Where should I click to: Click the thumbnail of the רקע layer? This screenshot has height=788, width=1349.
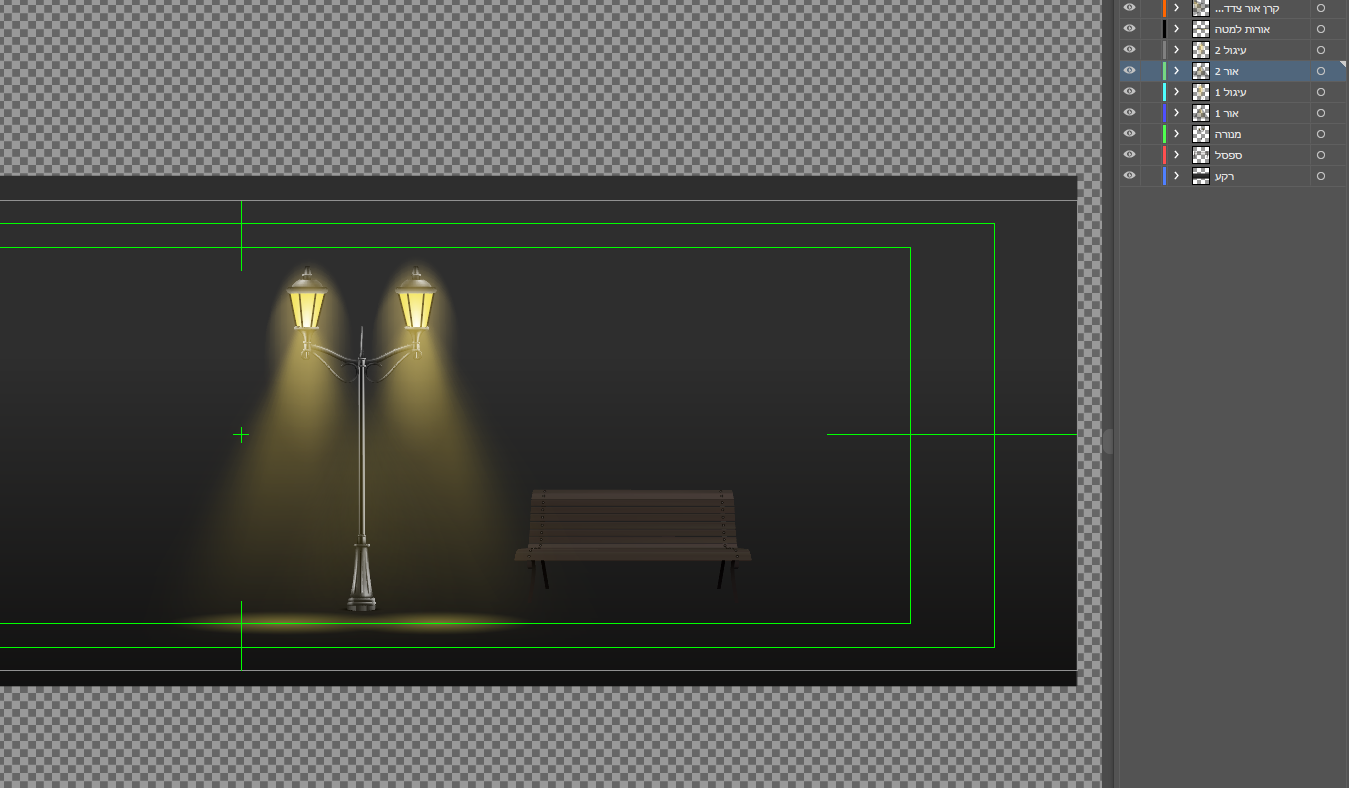point(1201,176)
